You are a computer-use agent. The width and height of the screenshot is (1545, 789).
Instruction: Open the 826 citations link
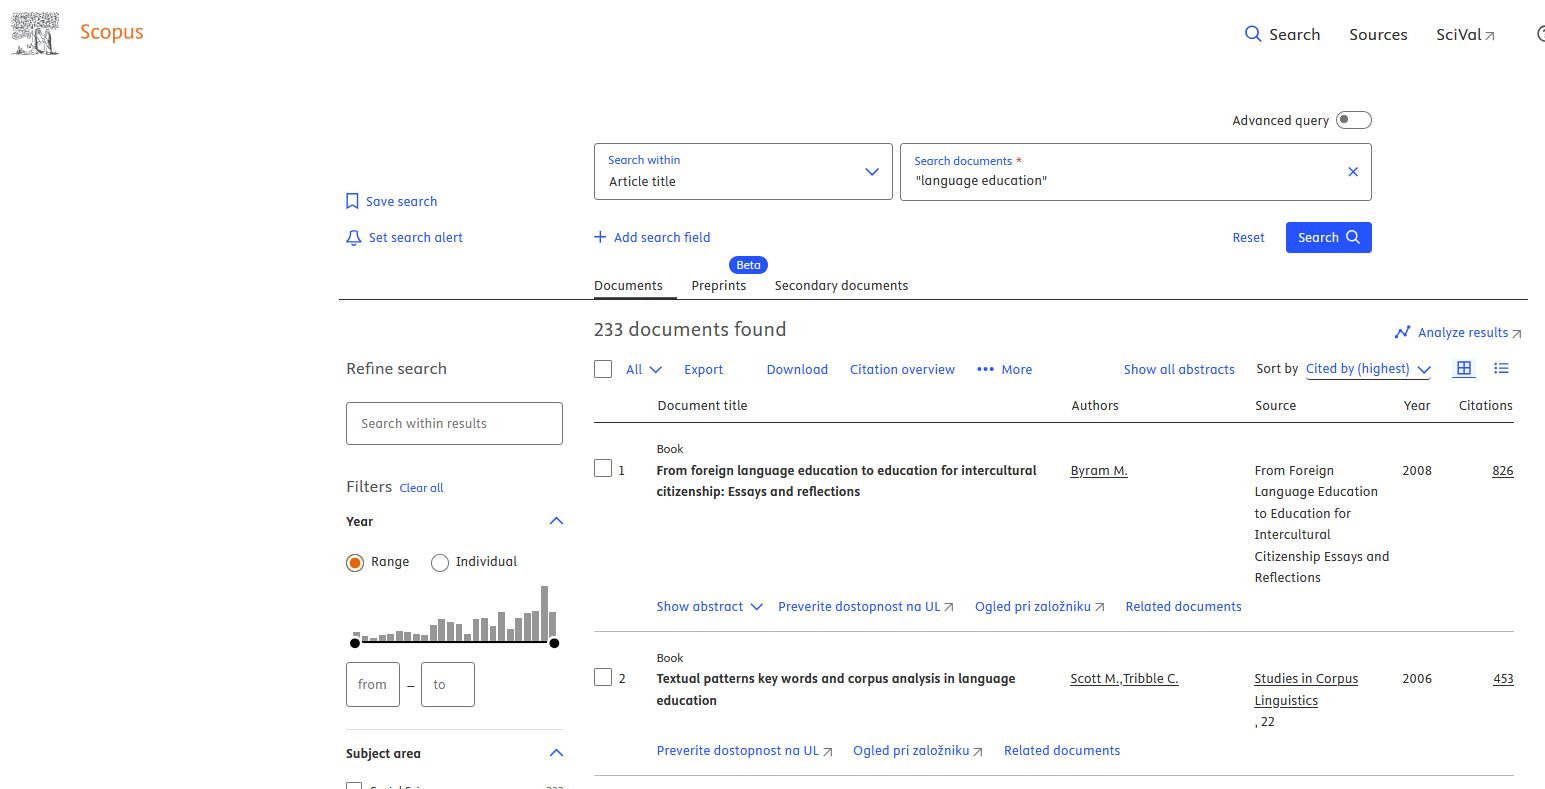[1503, 470]
